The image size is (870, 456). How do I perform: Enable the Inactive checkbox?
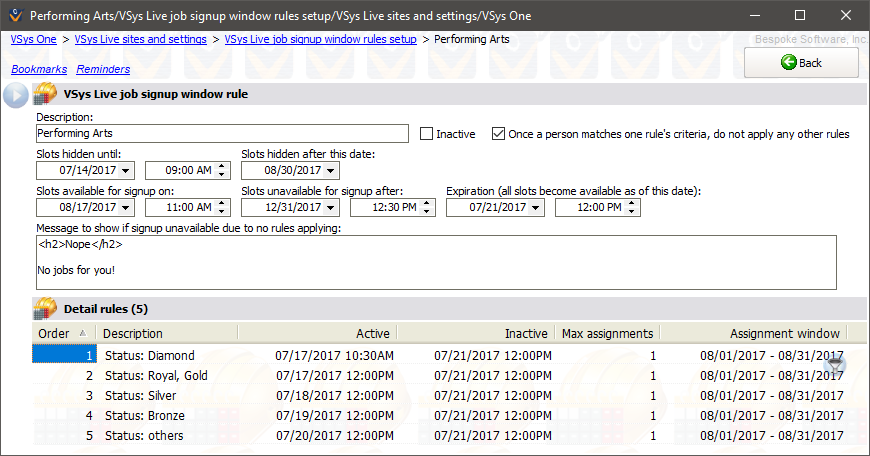click(x=427, y=134)
